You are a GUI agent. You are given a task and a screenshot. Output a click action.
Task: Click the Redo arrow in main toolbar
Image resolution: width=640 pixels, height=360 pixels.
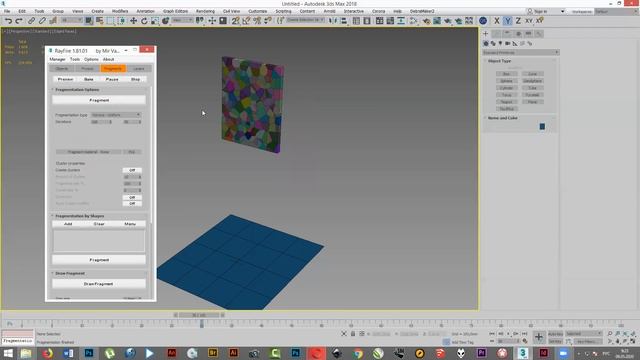[x=19, y=21]
